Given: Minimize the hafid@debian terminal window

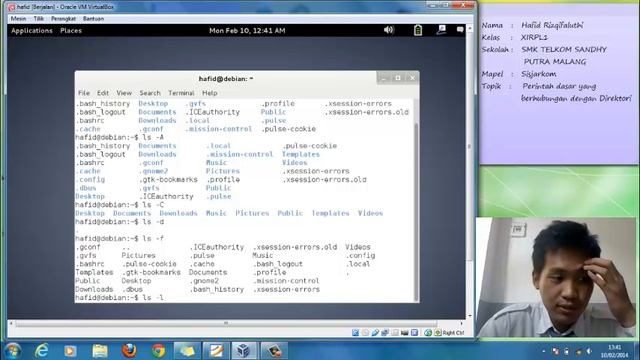Looking at the screenshot, I should point(384,78).
